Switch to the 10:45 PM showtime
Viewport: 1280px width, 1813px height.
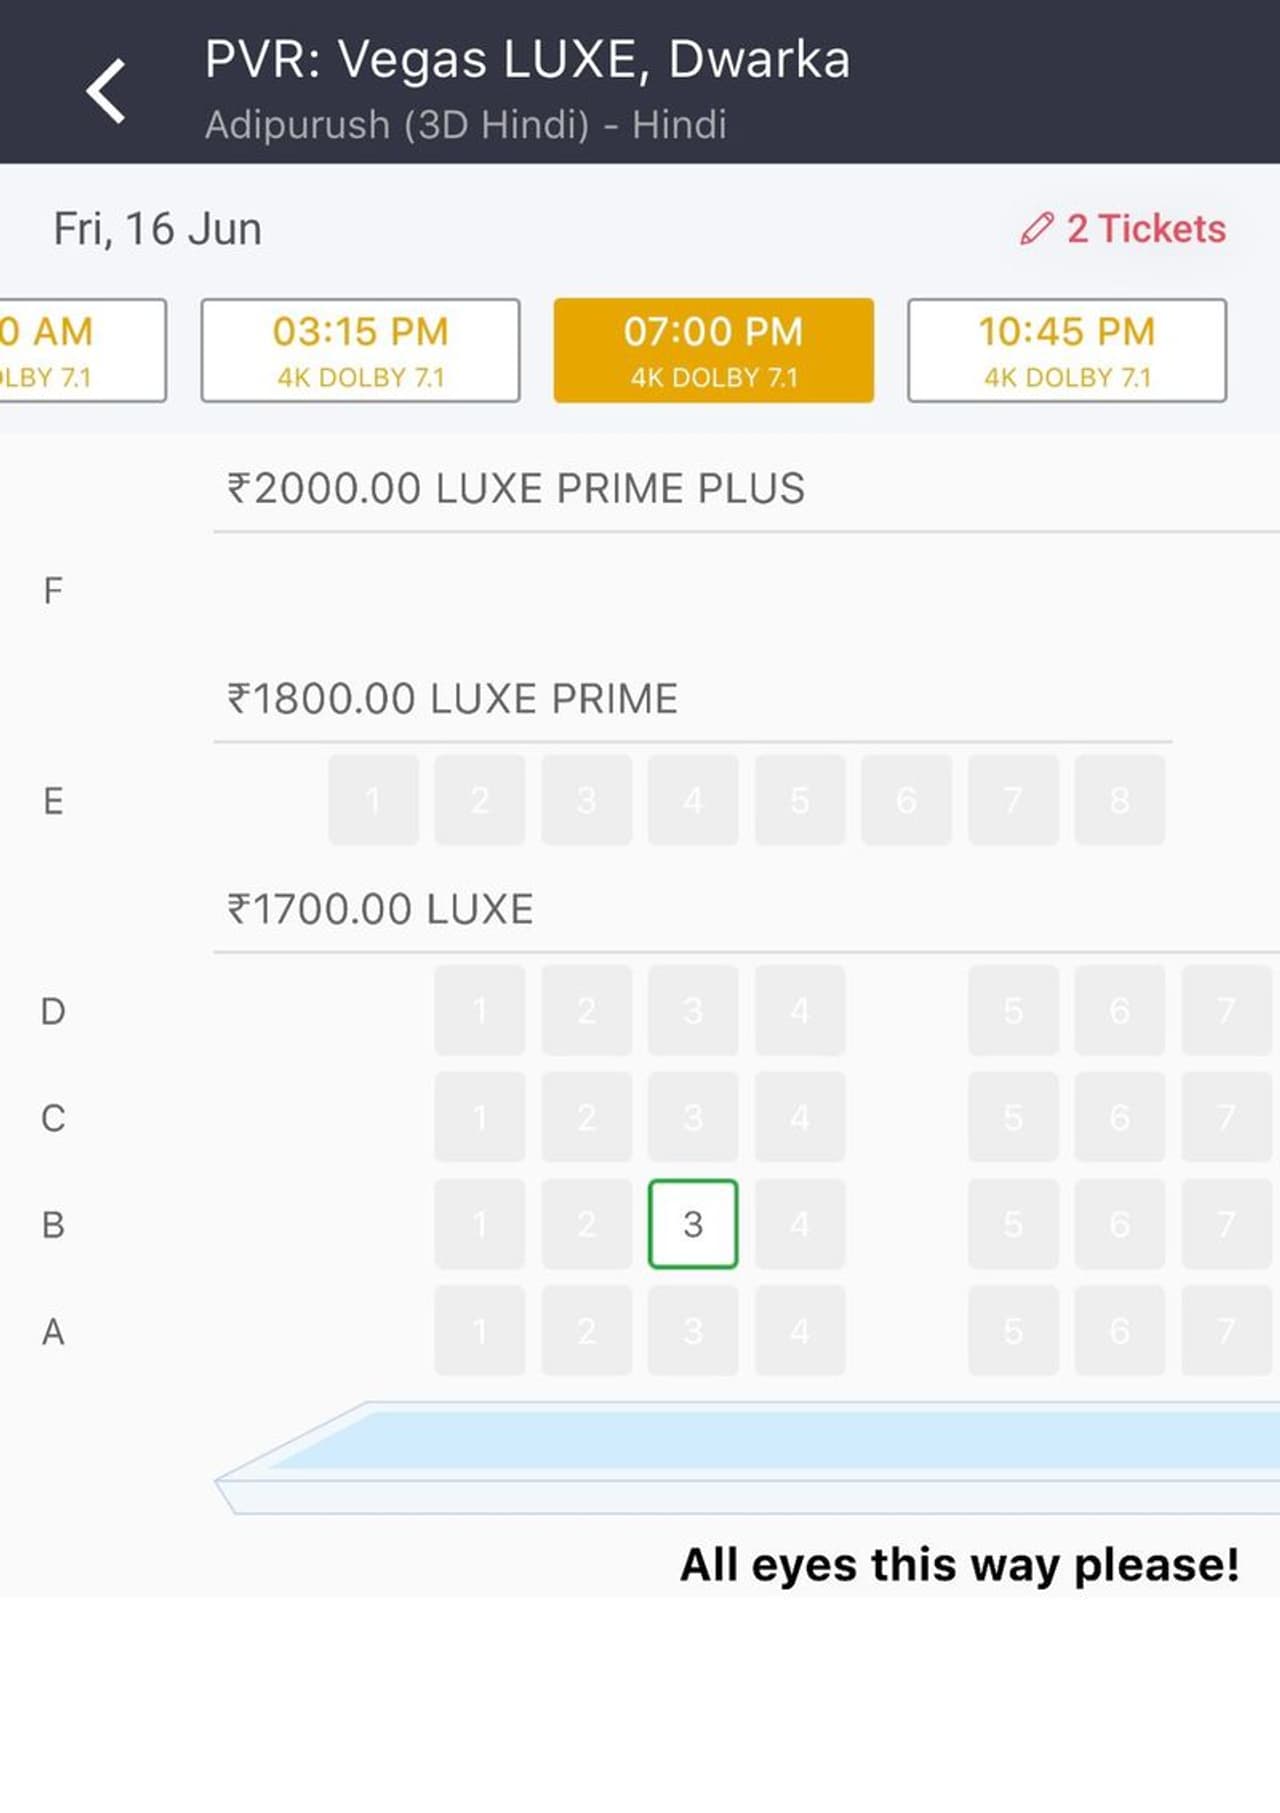pos(1066,350)
